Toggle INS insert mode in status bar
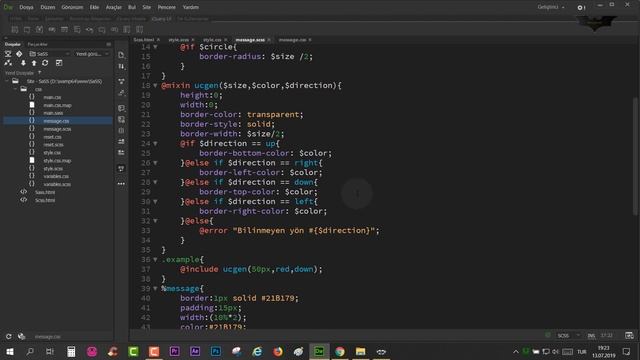This screenshot has height=360, width=640. pos(591,336)
